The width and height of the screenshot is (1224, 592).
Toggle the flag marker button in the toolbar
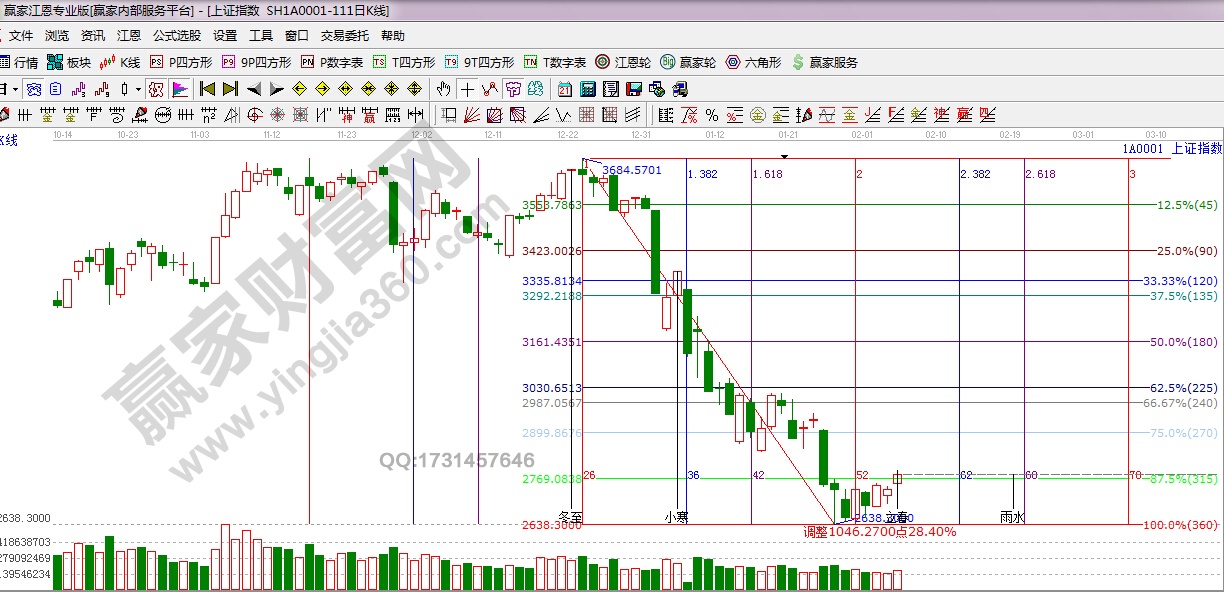[180, 89]
